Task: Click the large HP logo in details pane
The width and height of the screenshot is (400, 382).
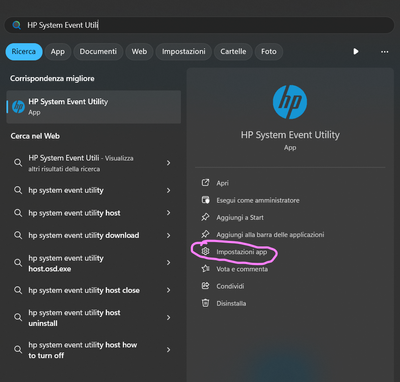Action: [290, 102]
